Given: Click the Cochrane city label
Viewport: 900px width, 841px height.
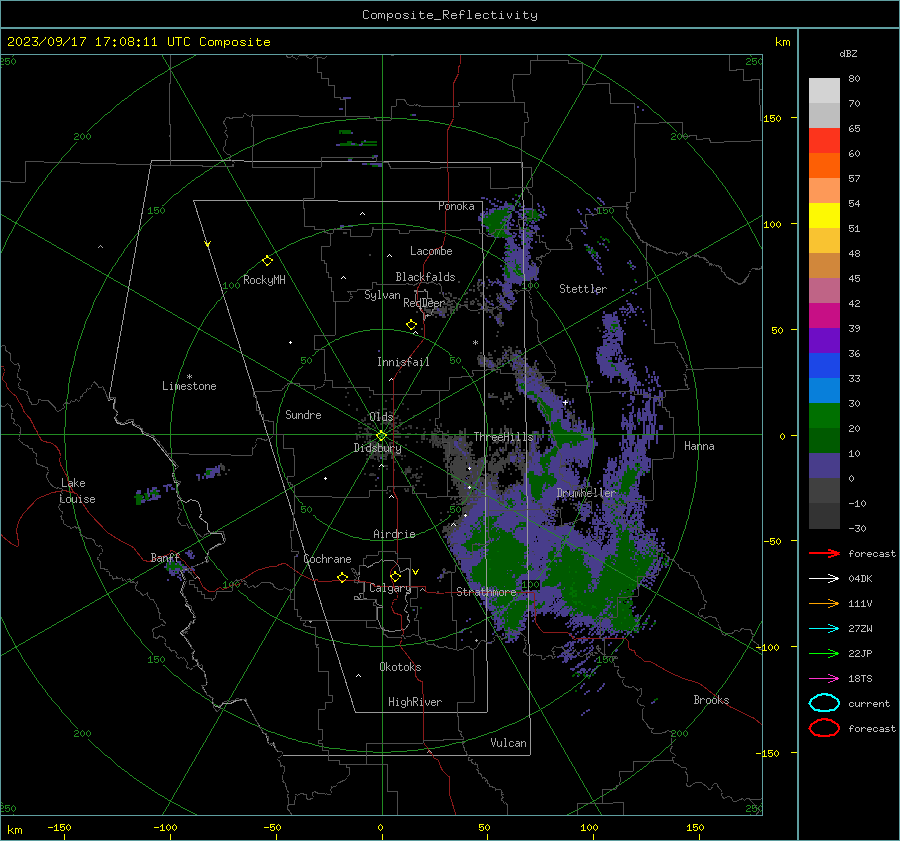Looking at the screenshot, I should pyautogui.click(x=327, y=559).
